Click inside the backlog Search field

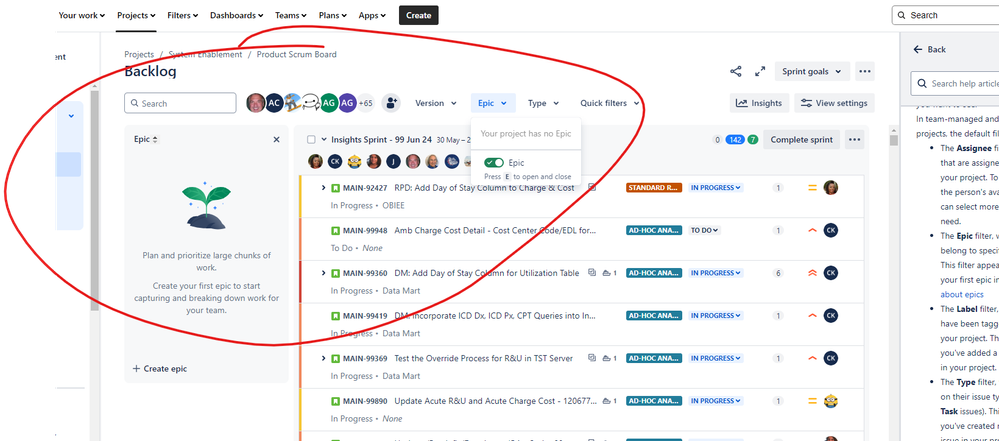tap(180, 103)
